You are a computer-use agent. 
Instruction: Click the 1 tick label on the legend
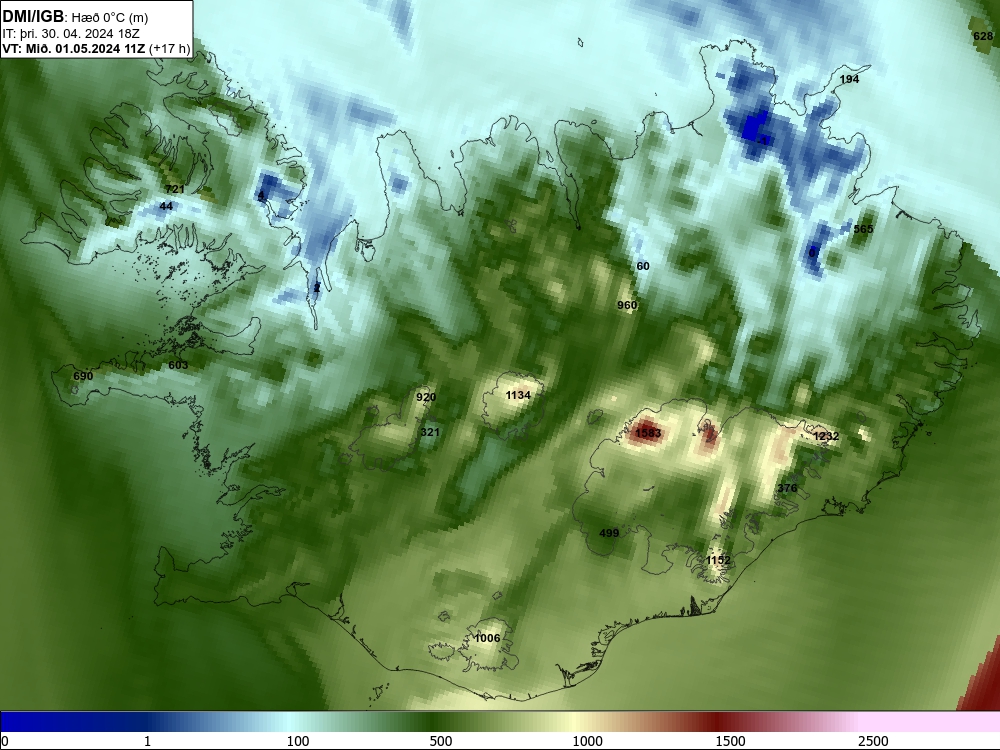coord(147,741)
